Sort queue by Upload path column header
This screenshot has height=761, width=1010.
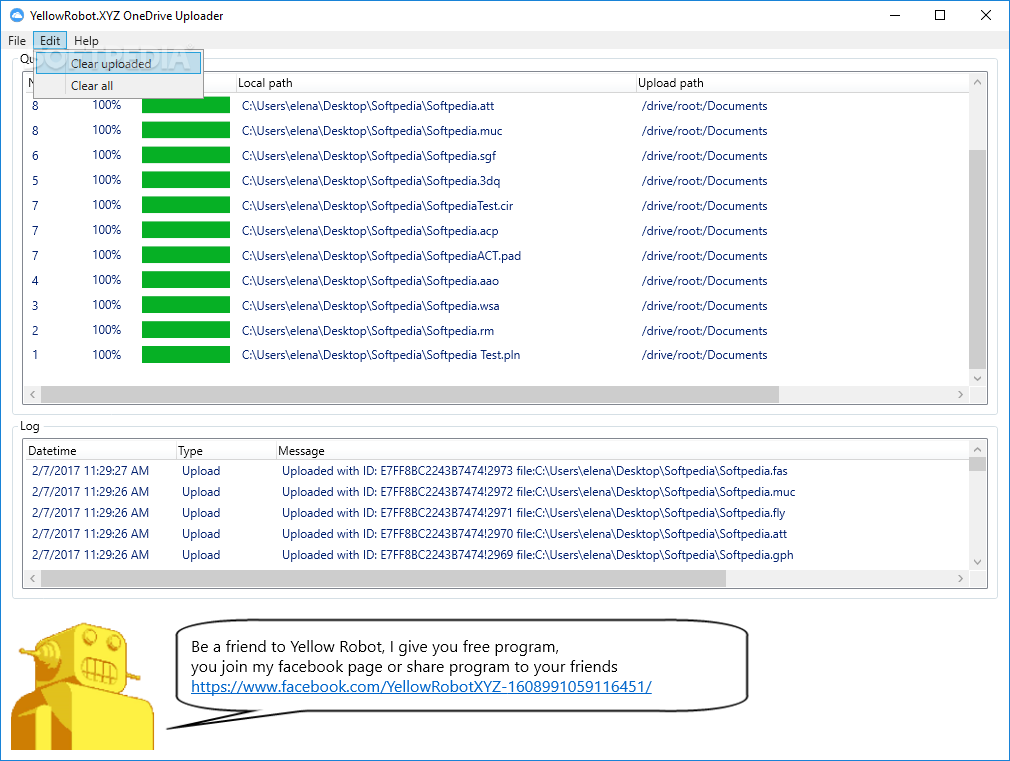pyautogui.click(x=801, y=82)
